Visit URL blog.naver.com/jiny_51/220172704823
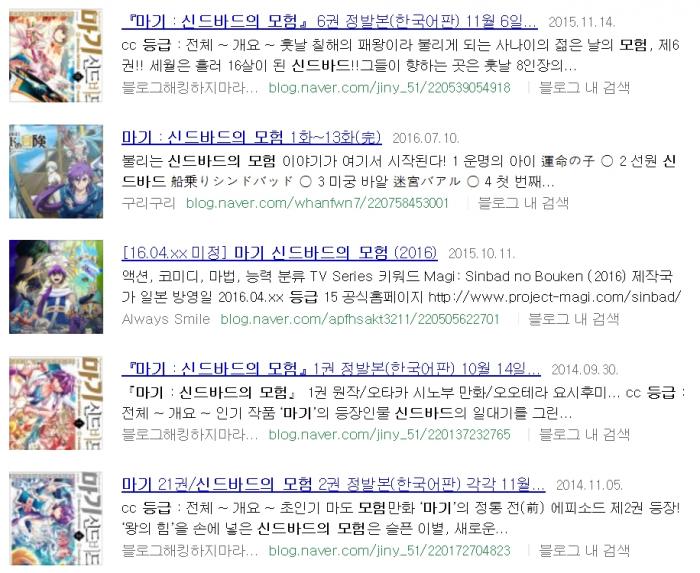This screenshot has height=573, width=700. coord(389,551)
